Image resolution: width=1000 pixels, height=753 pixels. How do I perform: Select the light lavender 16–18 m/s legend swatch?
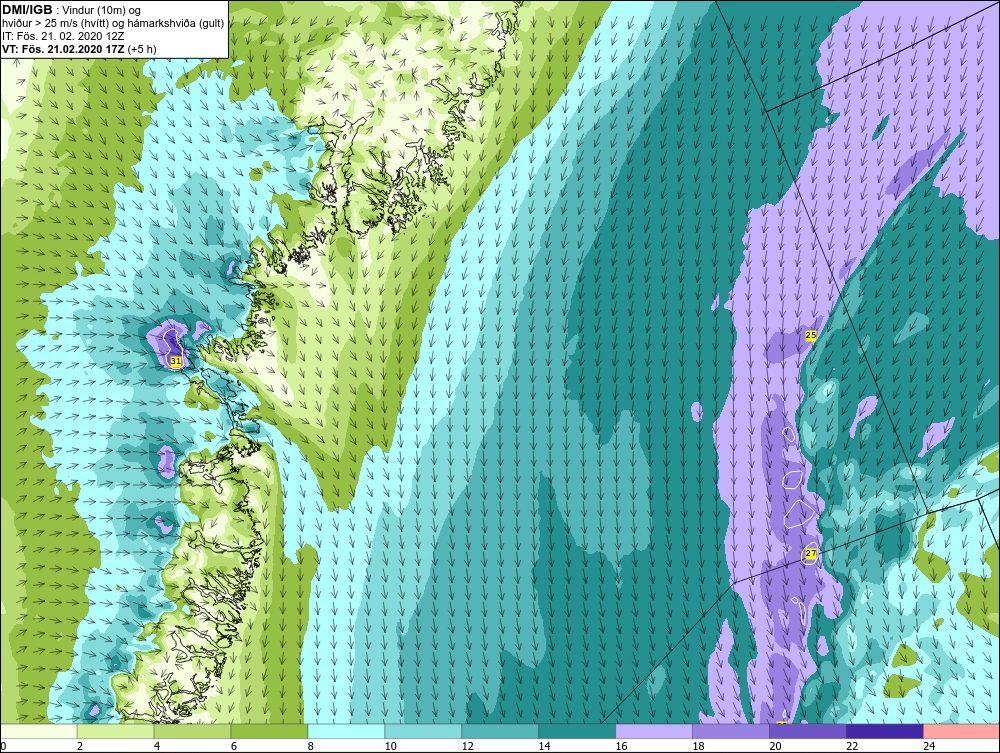[654, 731]
